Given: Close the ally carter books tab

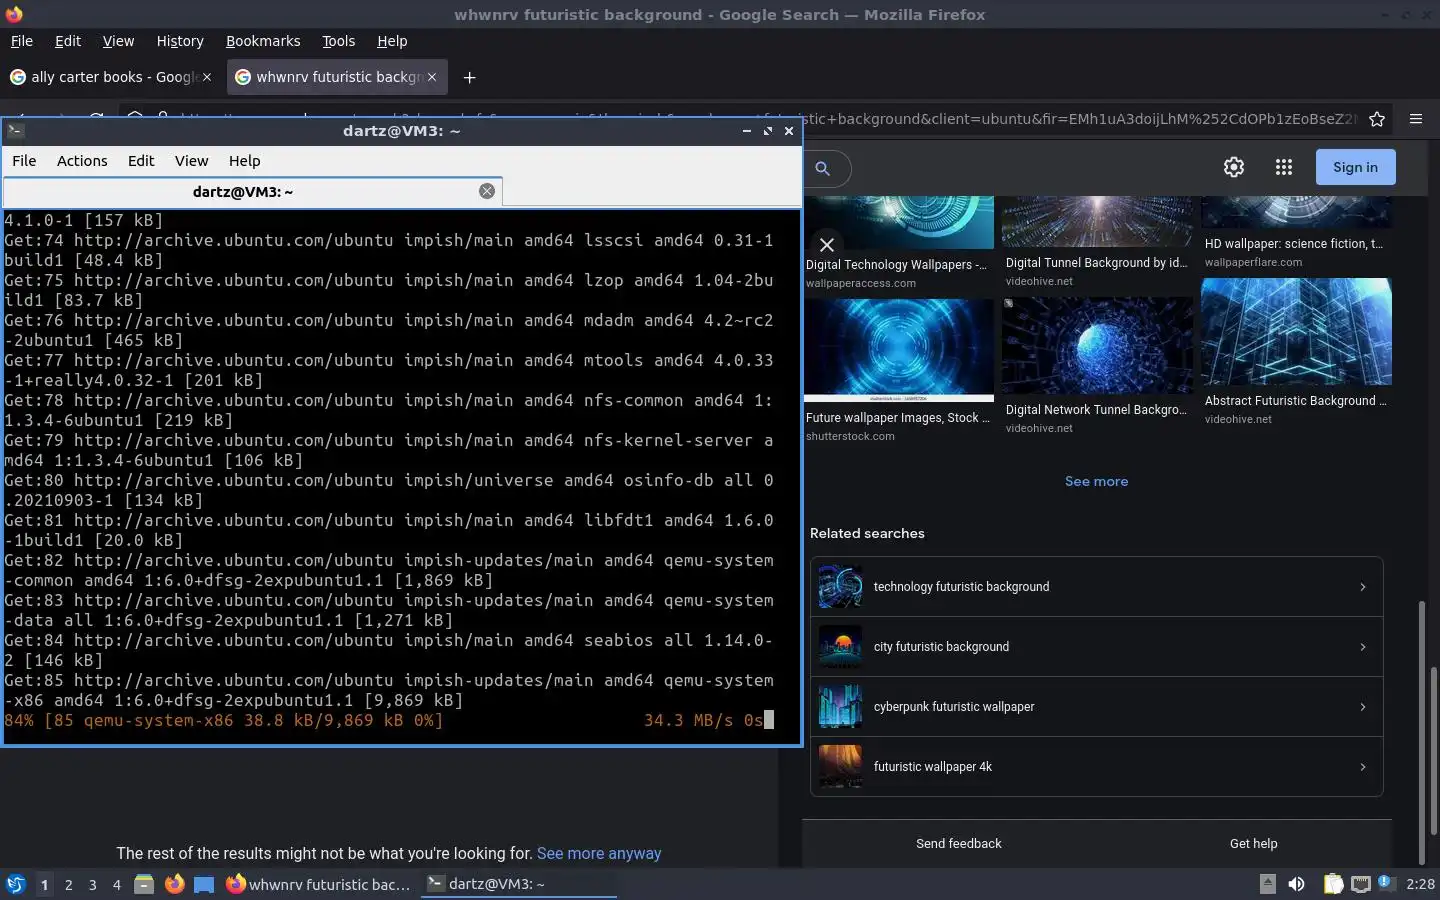Looking at the screenshot, I should tap(207, 77).
